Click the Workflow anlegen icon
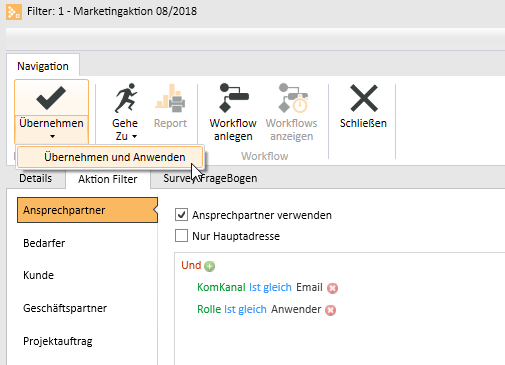Image resolution: width=505 pixels, height=365 pixels. coord(234,98)
